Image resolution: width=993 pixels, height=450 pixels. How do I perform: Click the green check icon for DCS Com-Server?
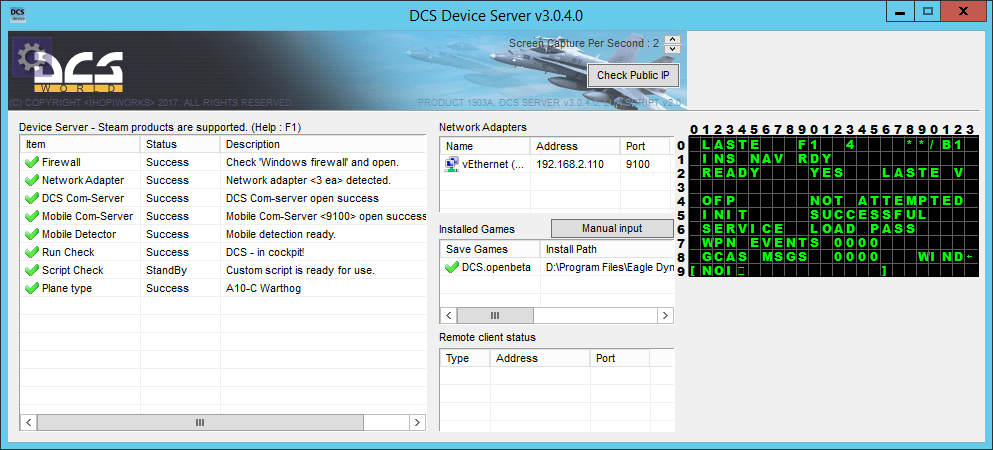click(32, 198)
